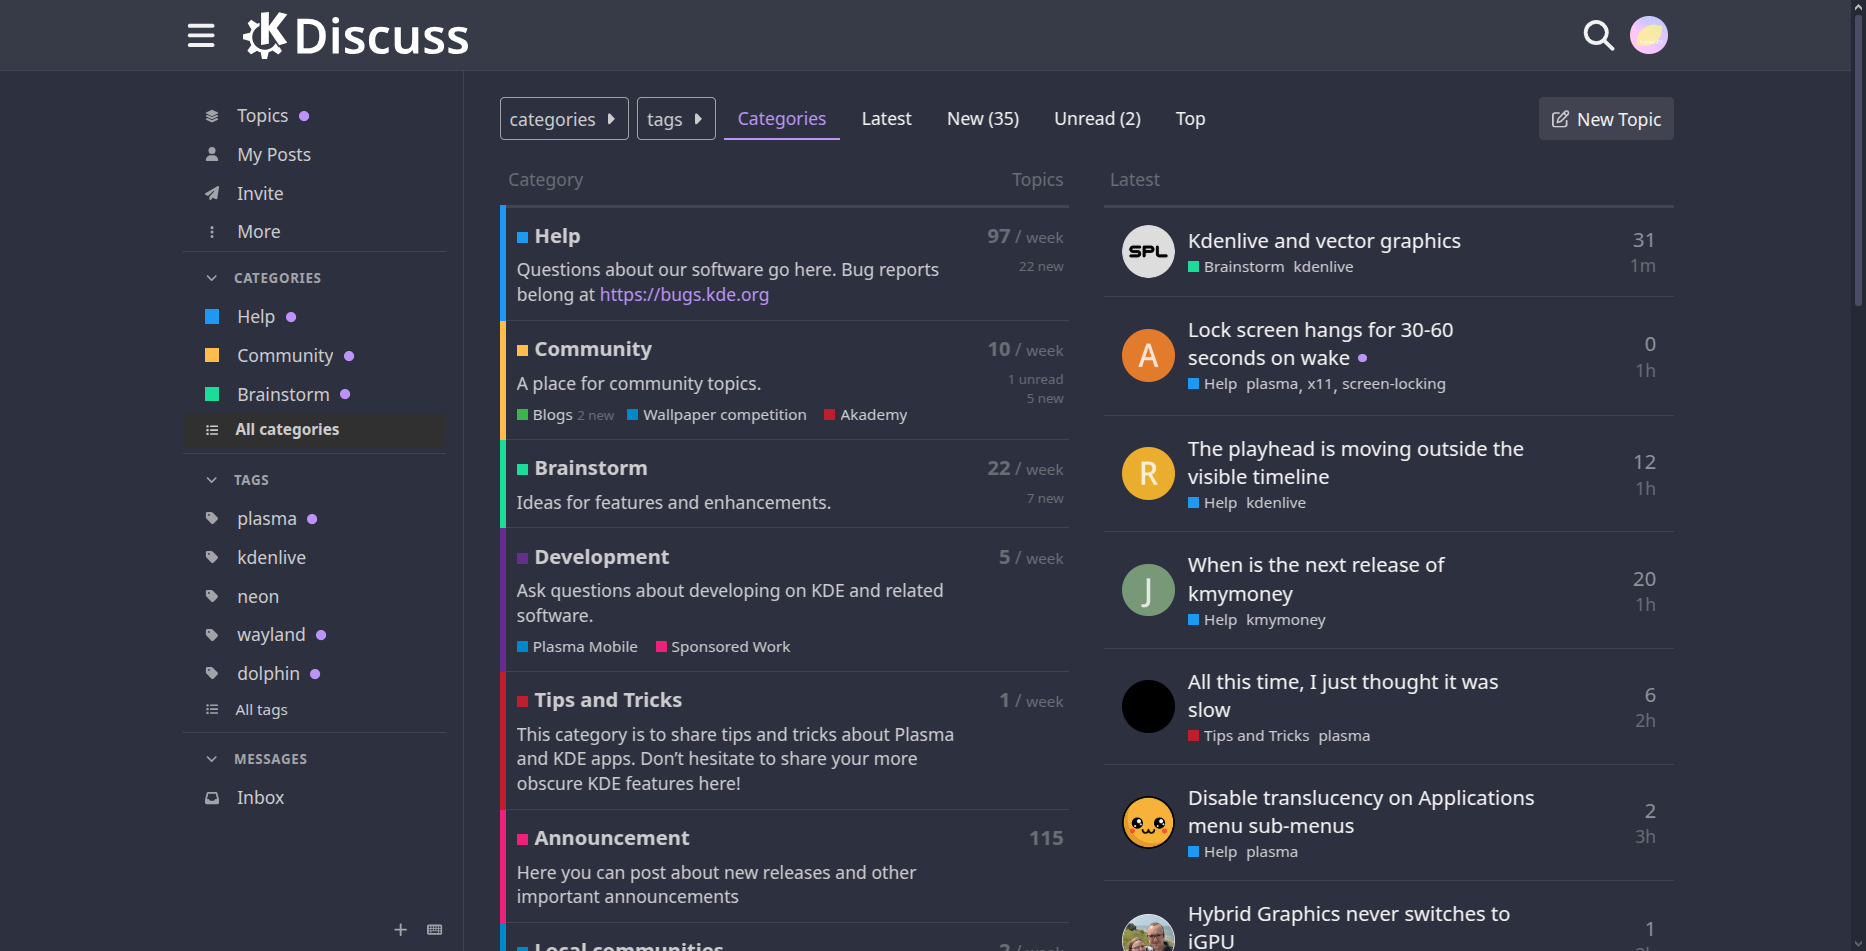Screen dimensions: 1866x951
Task: View the green J avatar profile
Action: pyautogui.click(x=1148, y=590)
